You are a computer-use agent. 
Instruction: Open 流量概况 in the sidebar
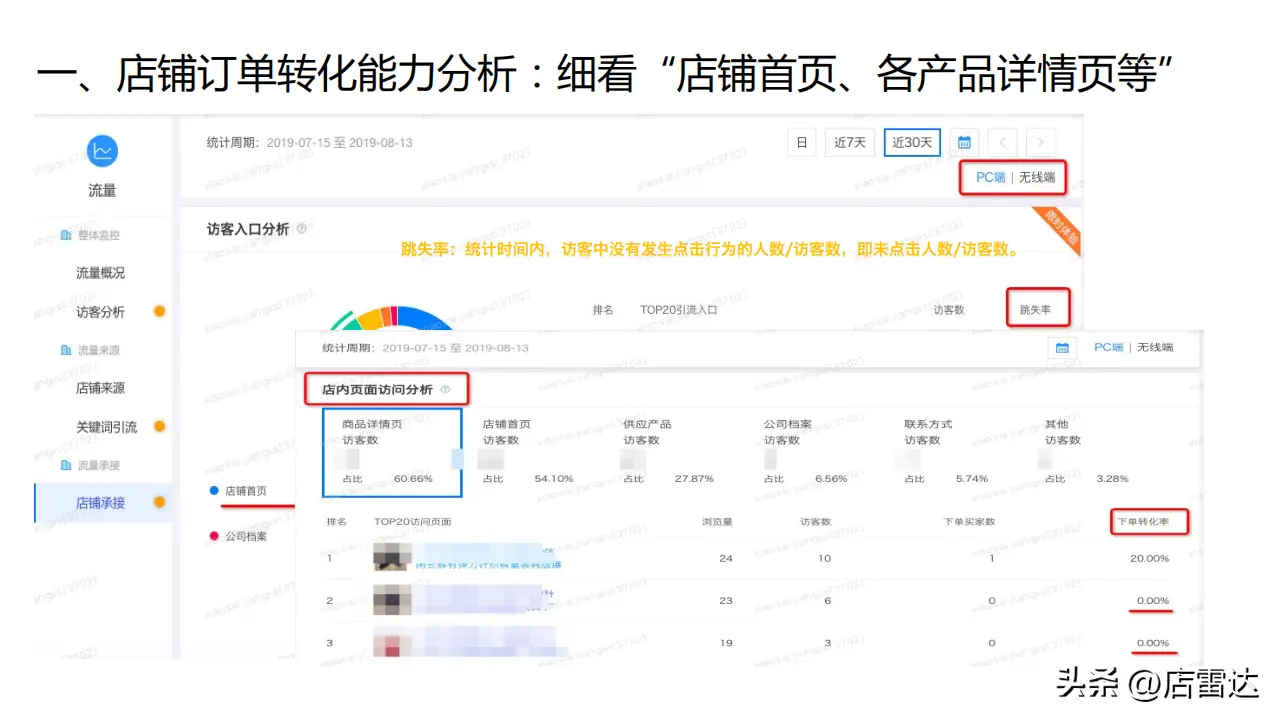pos(101,273)
